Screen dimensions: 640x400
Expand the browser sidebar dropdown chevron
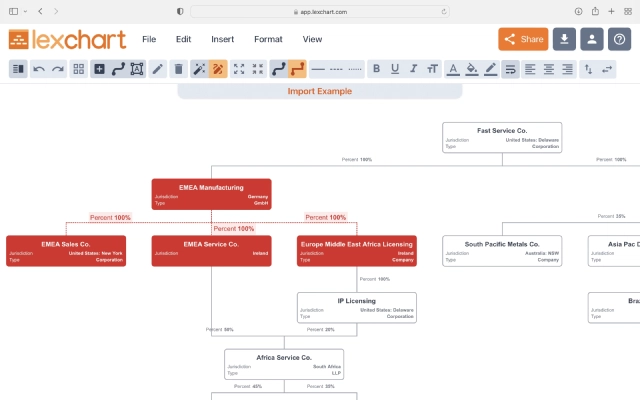pos(25,11)
